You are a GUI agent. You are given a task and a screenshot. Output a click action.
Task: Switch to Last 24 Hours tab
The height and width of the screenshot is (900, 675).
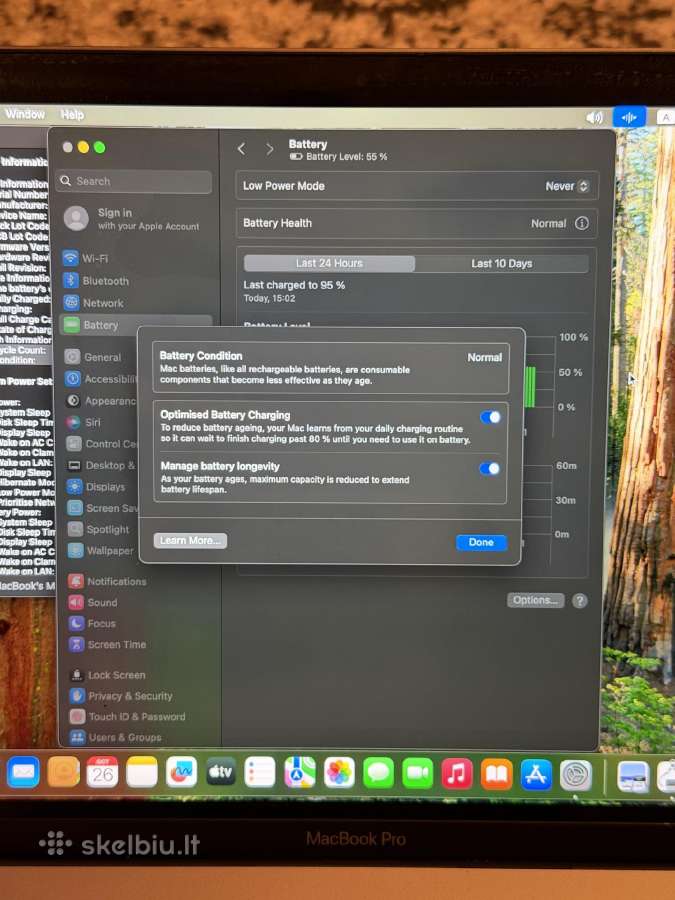pyautogui.click(x=329, y=263)
